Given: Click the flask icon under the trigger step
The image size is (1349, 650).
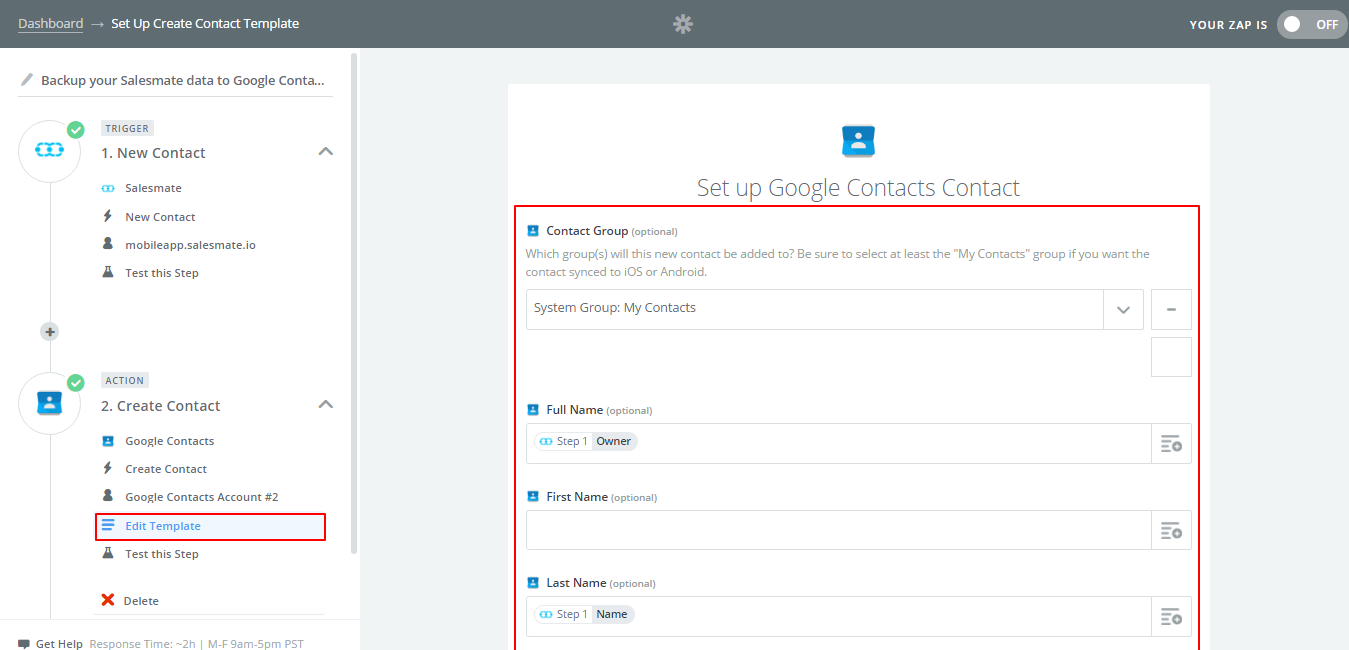Looking at the screenshot, I should [x=108, y=272].
